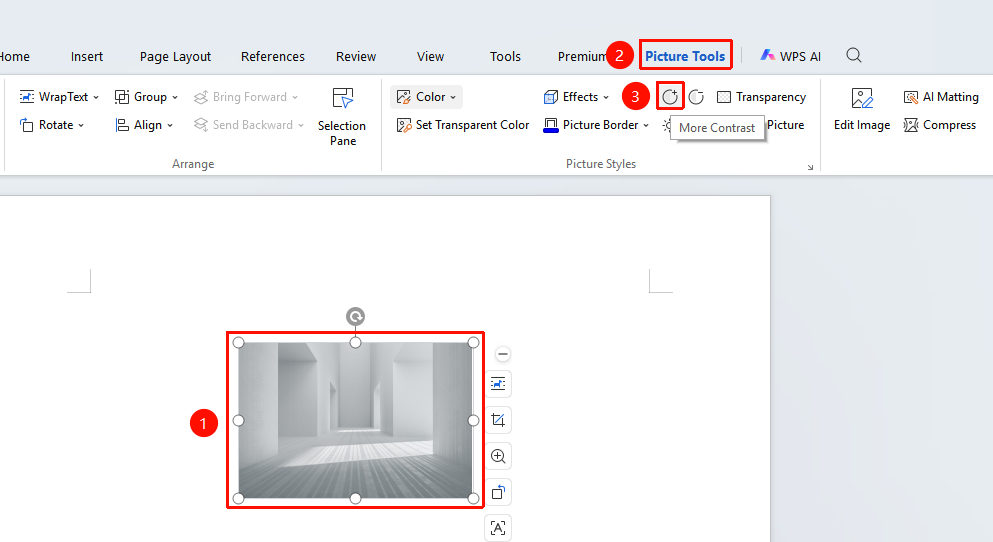The height and width of the screenshot is (542, 993).
Task: Click the top-left image resize handle
Action: coord(238,343)
